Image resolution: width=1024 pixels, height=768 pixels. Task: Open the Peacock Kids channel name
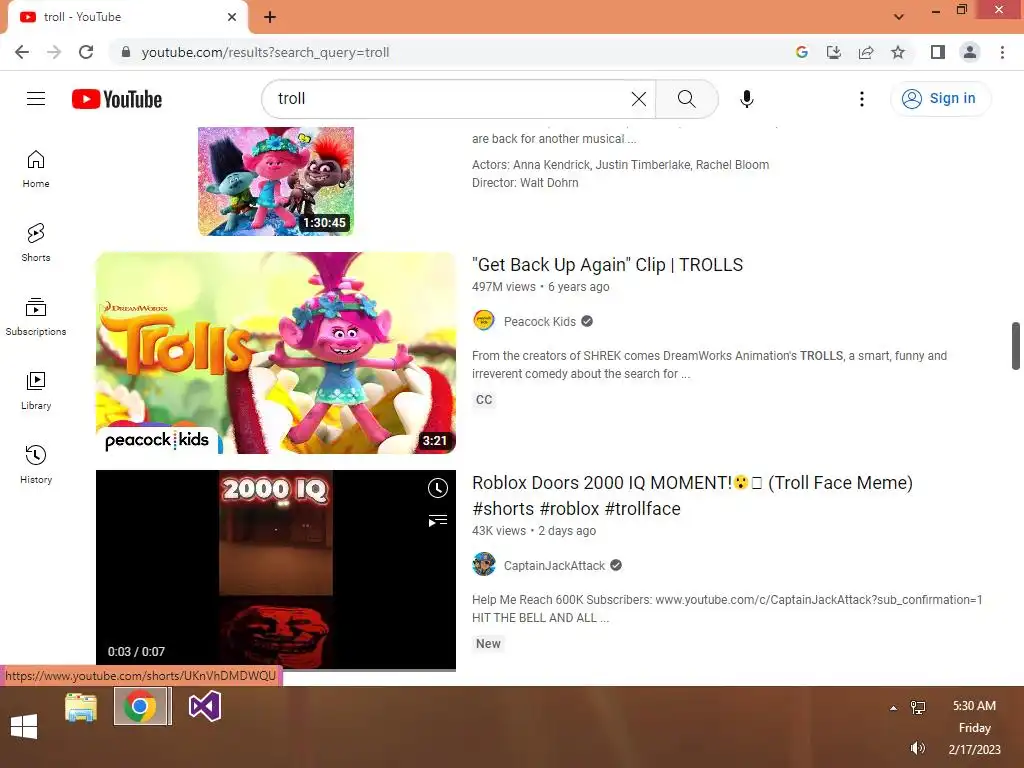539,321
